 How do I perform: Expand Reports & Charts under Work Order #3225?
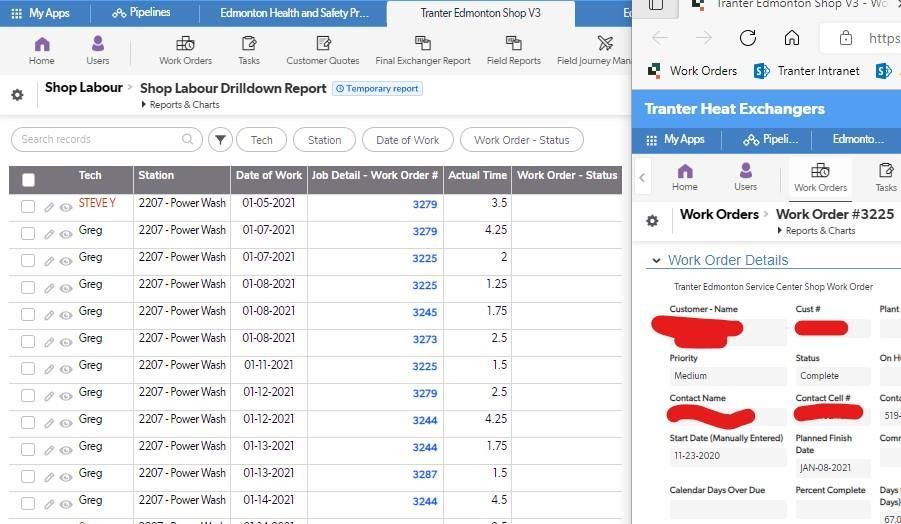[817, 230]
